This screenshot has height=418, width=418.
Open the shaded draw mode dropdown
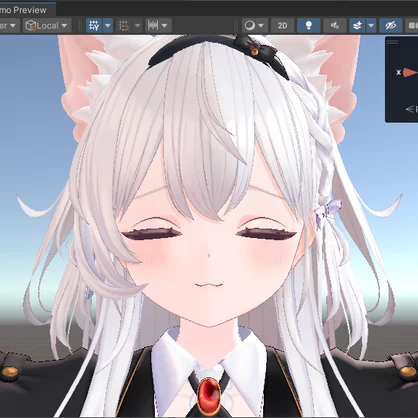tap(254, 26)
